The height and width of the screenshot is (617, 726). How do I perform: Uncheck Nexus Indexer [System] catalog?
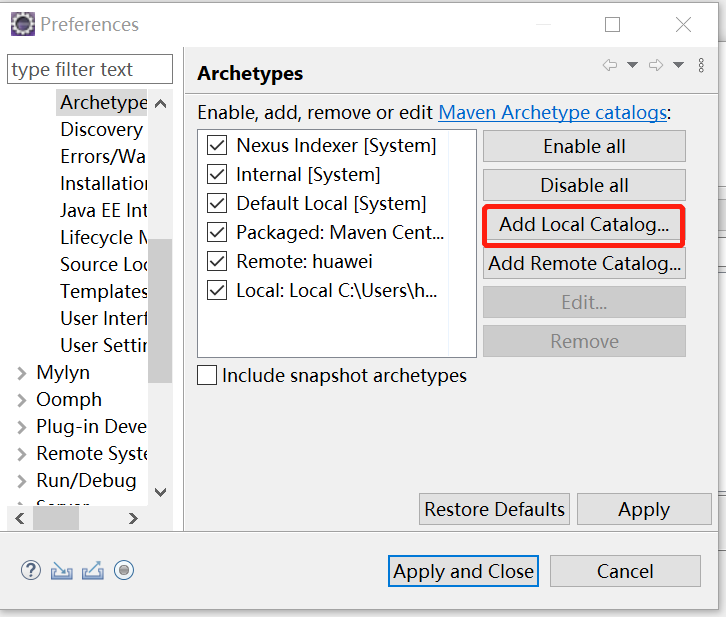pos(217,145)
